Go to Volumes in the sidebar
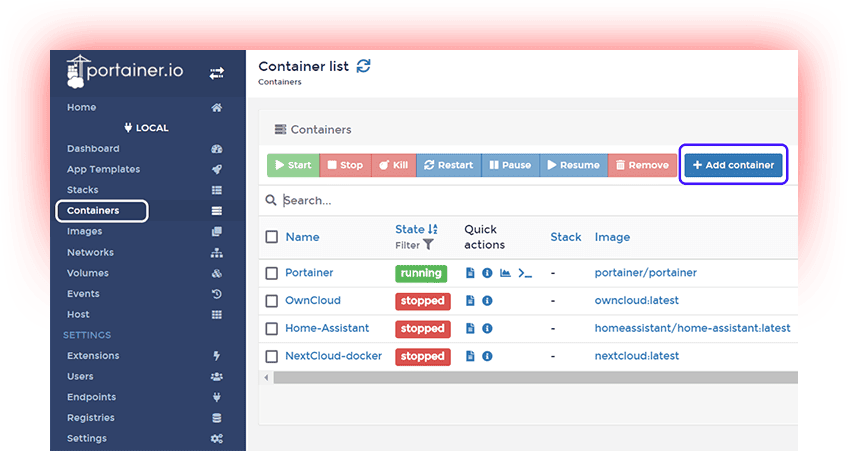Image resolution: width=848 pixels, height=451 pixels. [88, 273]
